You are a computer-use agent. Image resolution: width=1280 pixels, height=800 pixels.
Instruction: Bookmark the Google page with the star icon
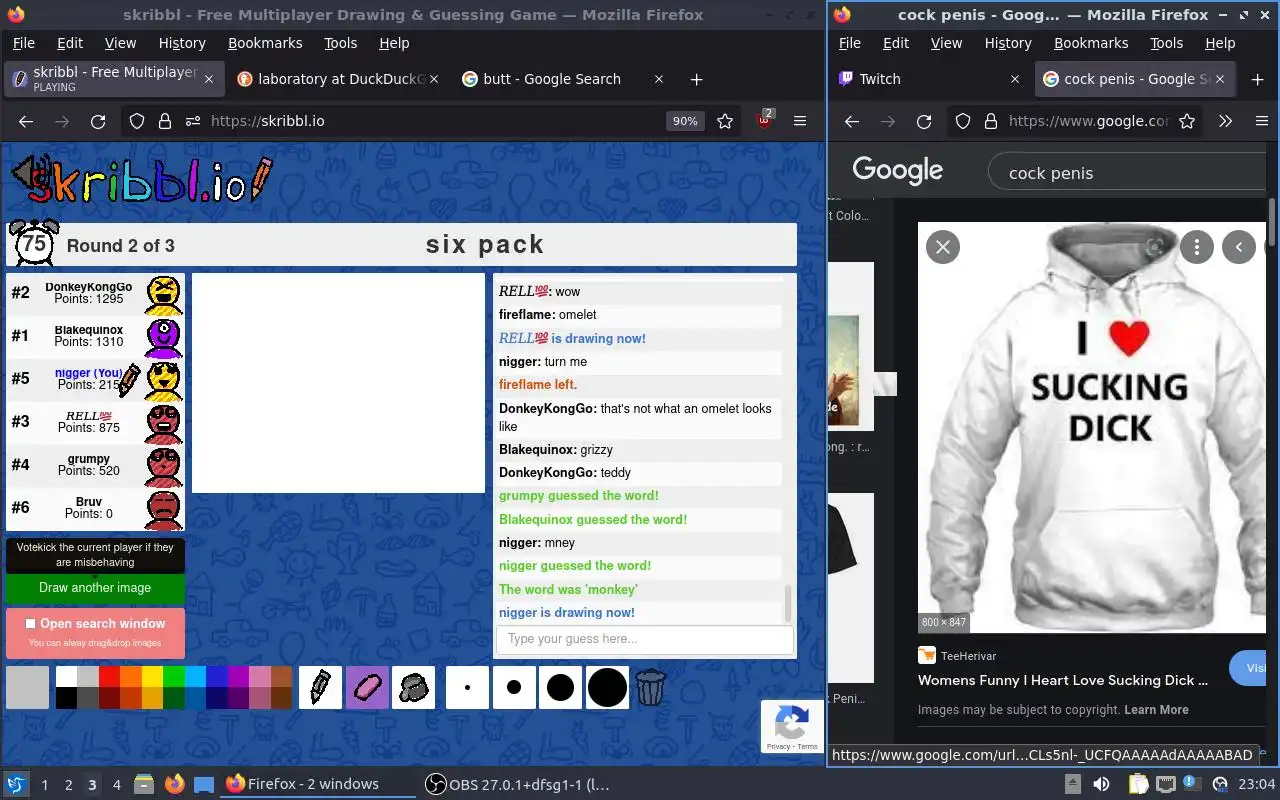click(x=1187, y=121)
